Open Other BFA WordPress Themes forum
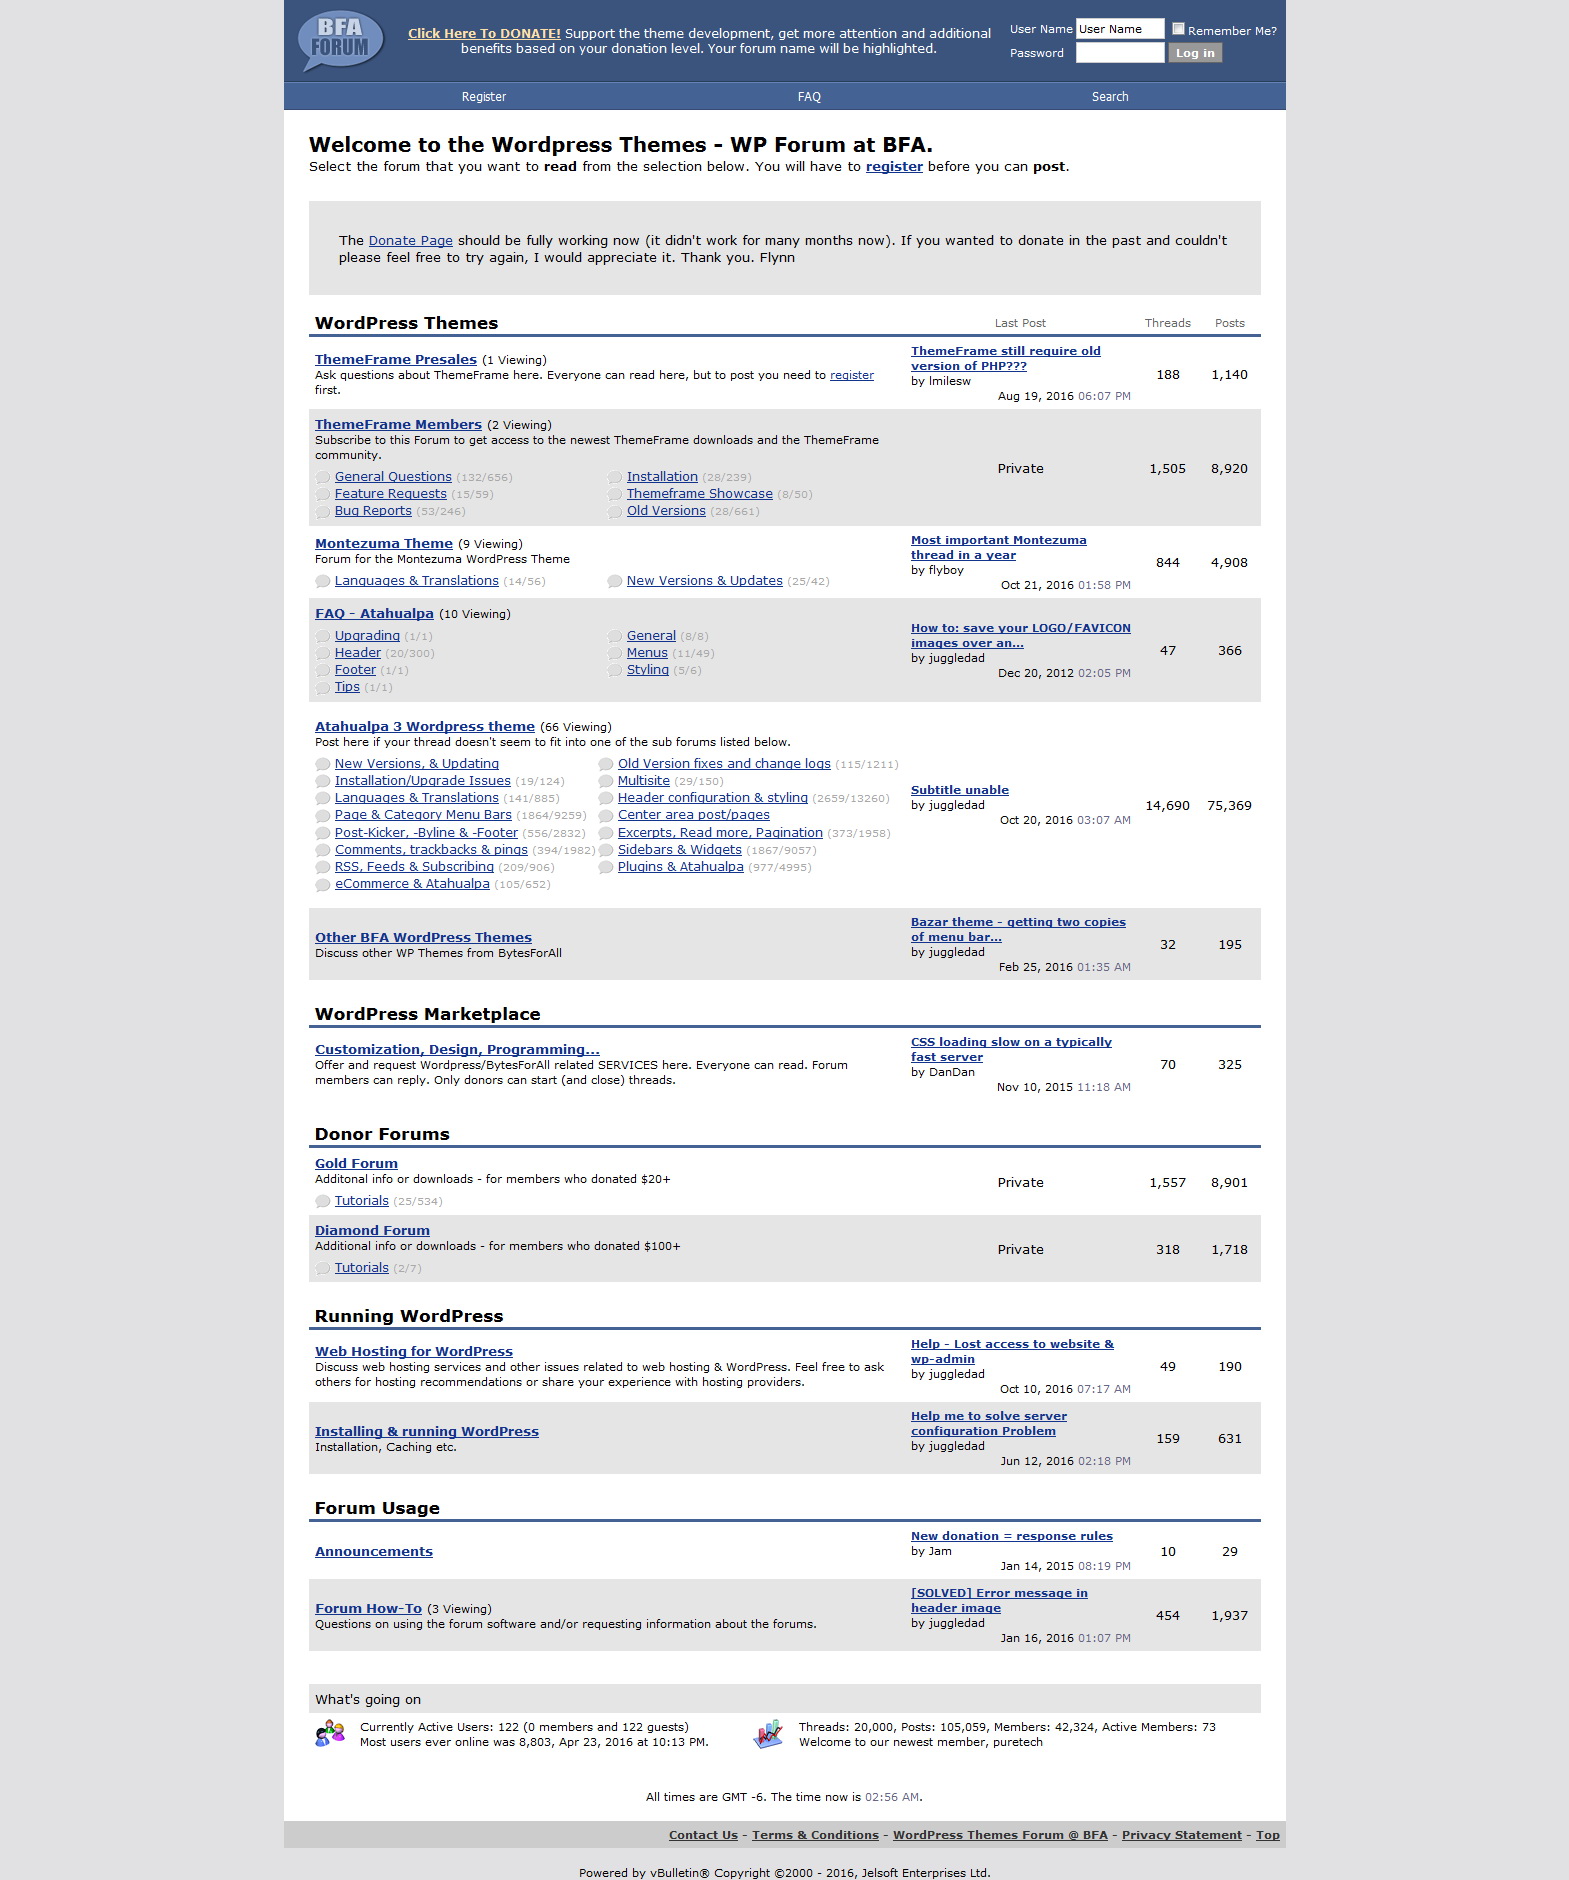Screen dimensions: 1569x1880 pos(423,937)
